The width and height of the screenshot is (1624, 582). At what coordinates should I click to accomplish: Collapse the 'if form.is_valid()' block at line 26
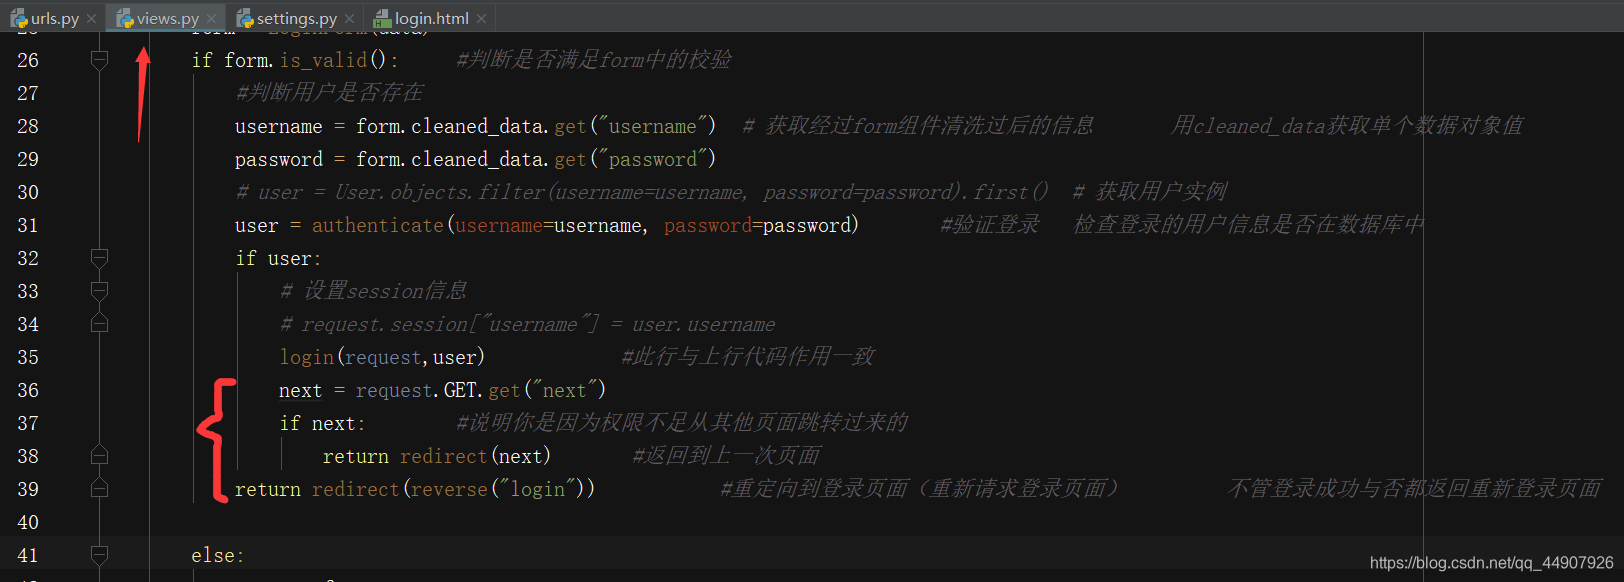tap(99, 60)
